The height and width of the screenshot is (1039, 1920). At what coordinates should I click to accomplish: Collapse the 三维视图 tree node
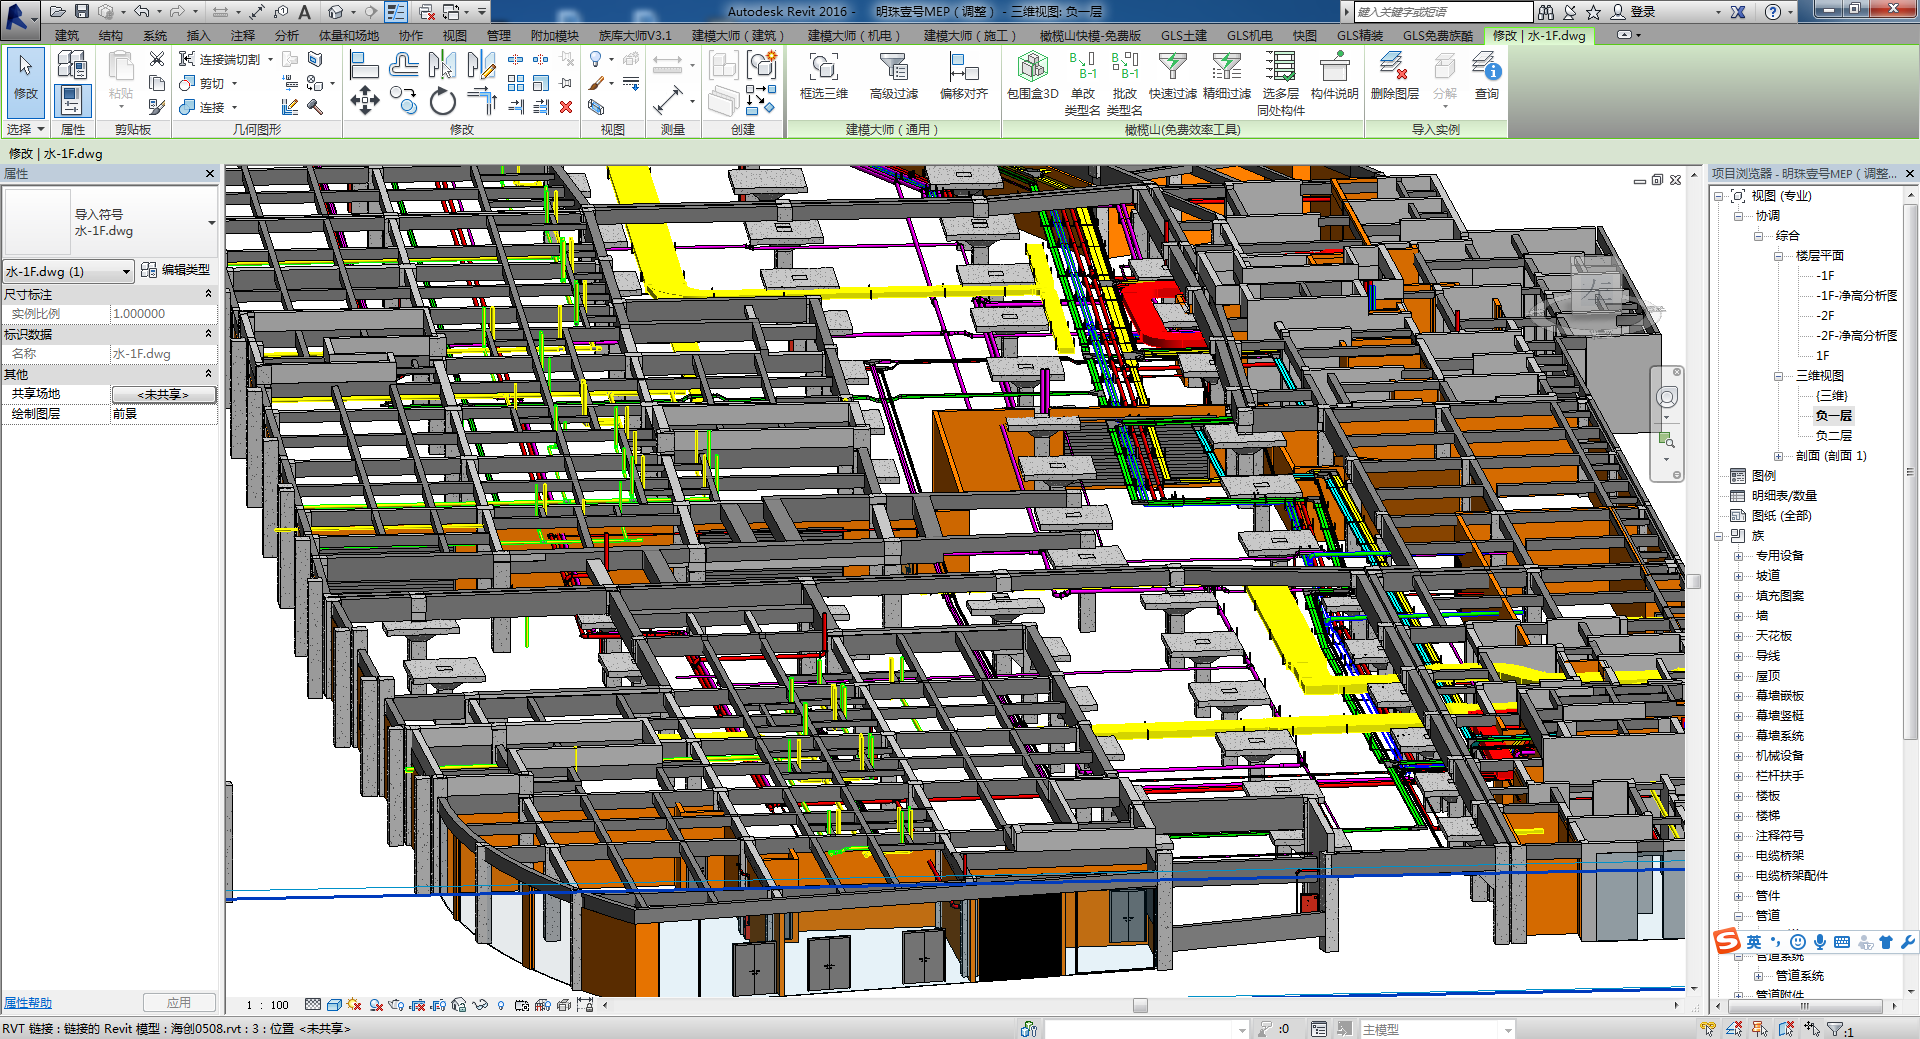click(x=1778, y=376)
